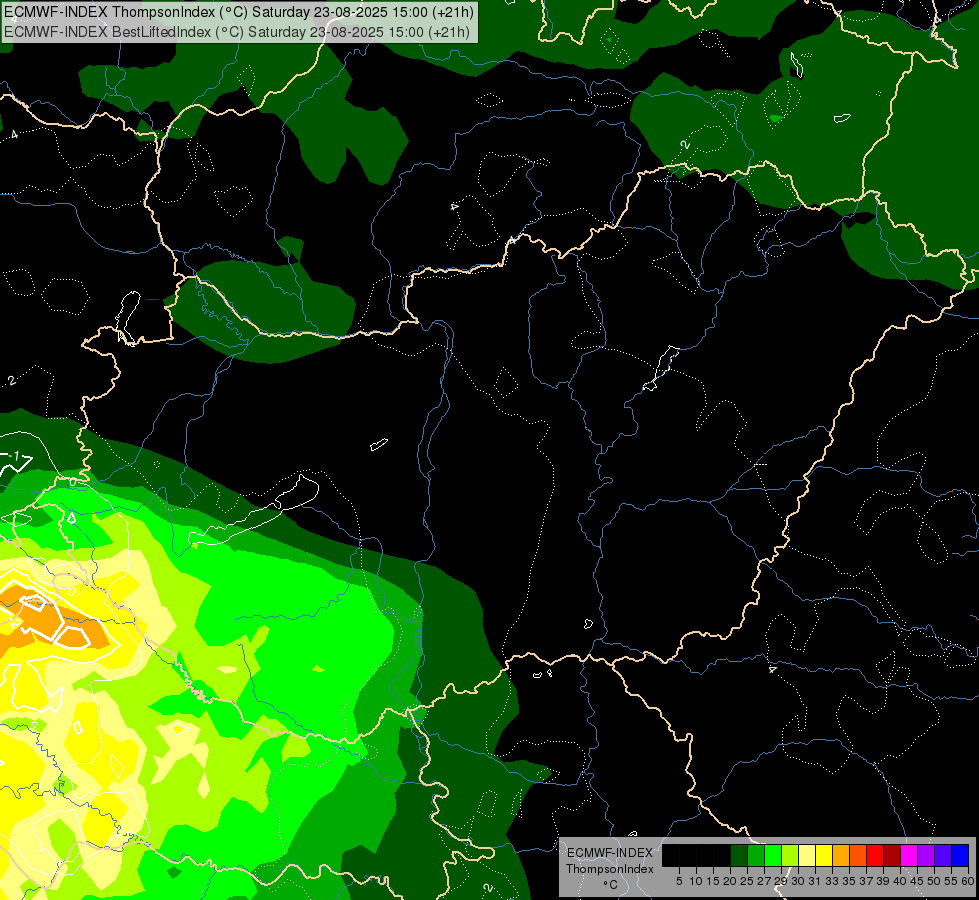Click legend tick label '25'
The image size is (979, 900).
tap(747, 881)
